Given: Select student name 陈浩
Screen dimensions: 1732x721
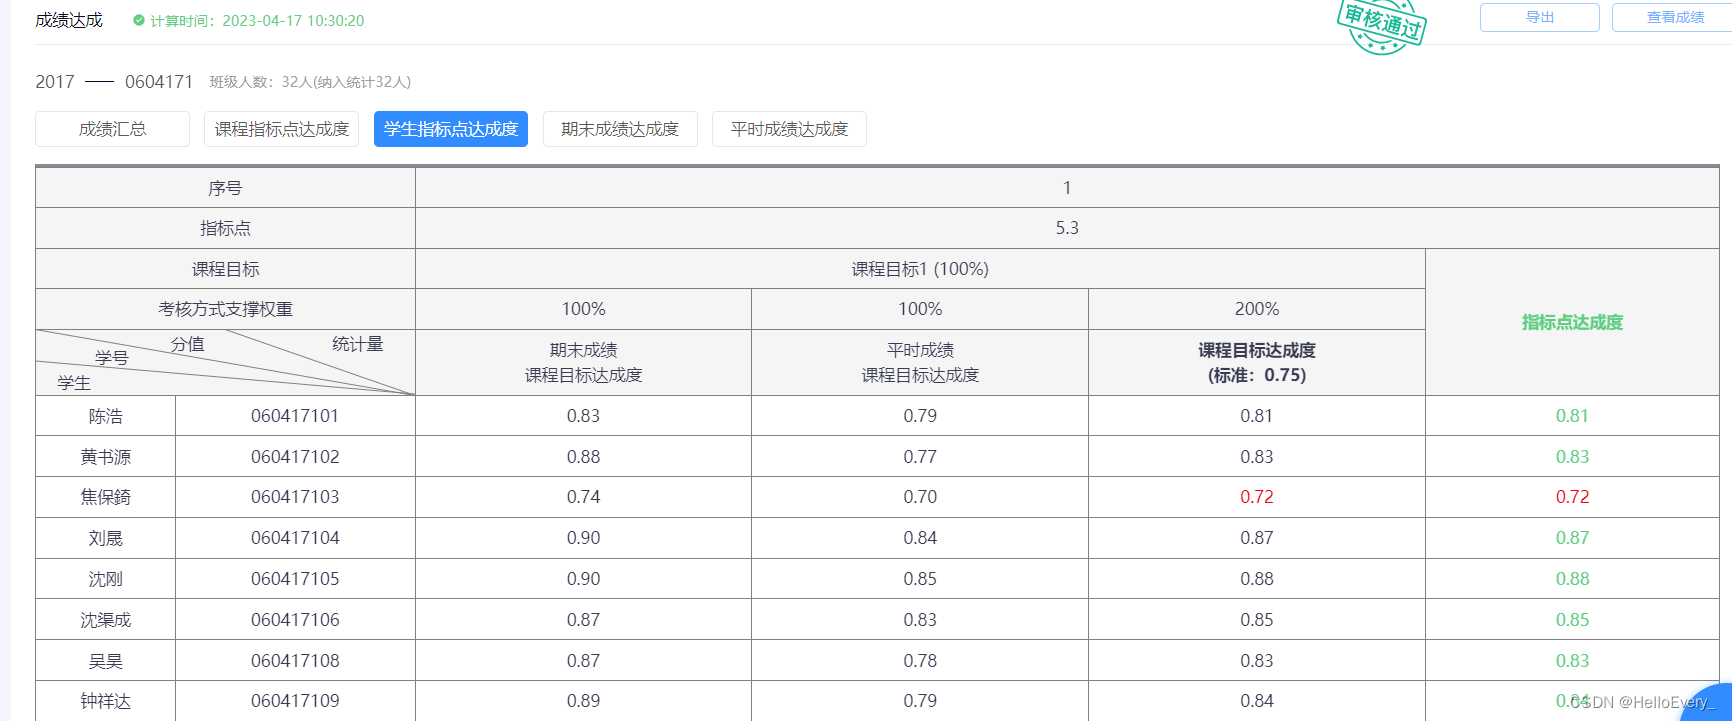Looking at the screenshot, I should click(105, 416).
